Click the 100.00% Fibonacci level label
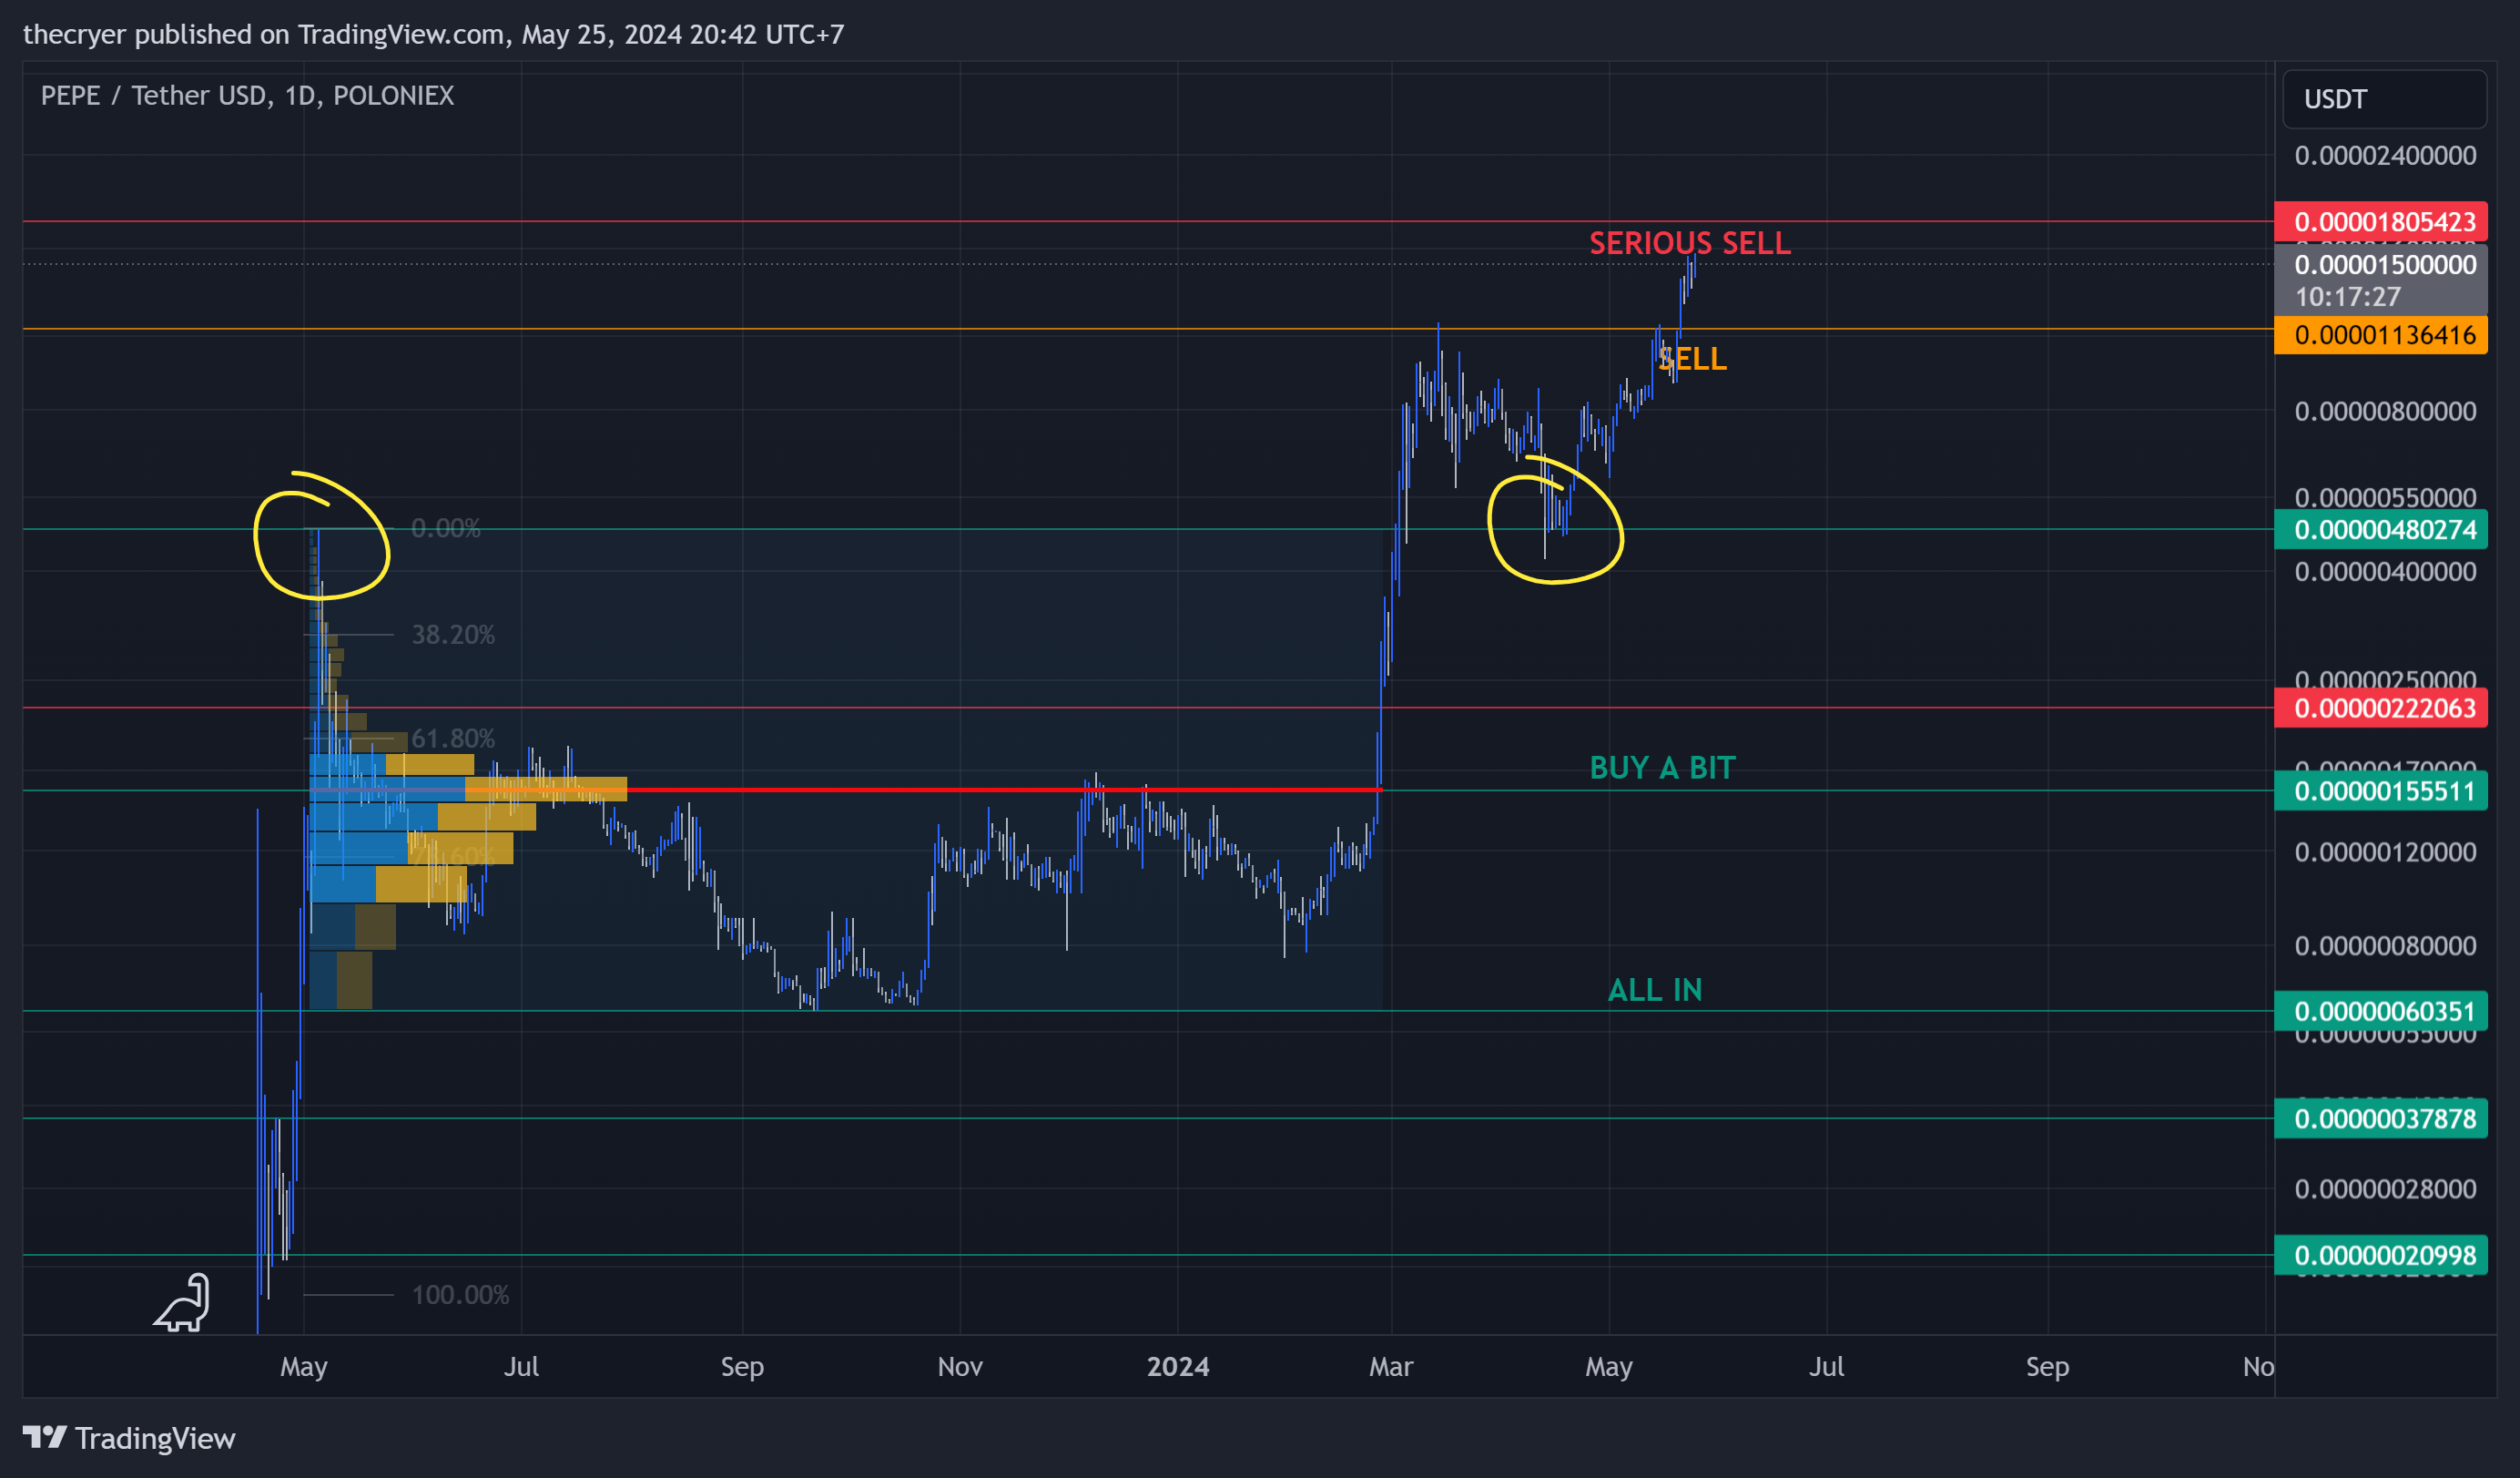2520x1478 pixels. pyautogui.click(x=460, y=1295)
